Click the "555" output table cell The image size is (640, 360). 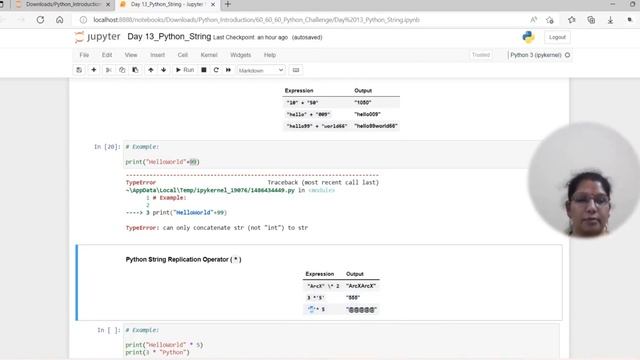353,298
